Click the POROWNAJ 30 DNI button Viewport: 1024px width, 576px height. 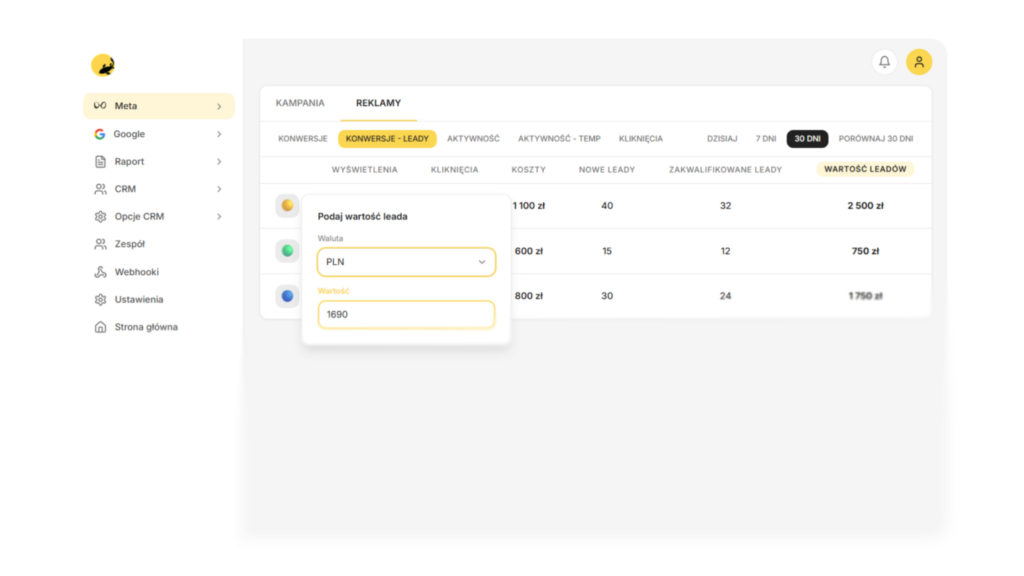[875, 139]
